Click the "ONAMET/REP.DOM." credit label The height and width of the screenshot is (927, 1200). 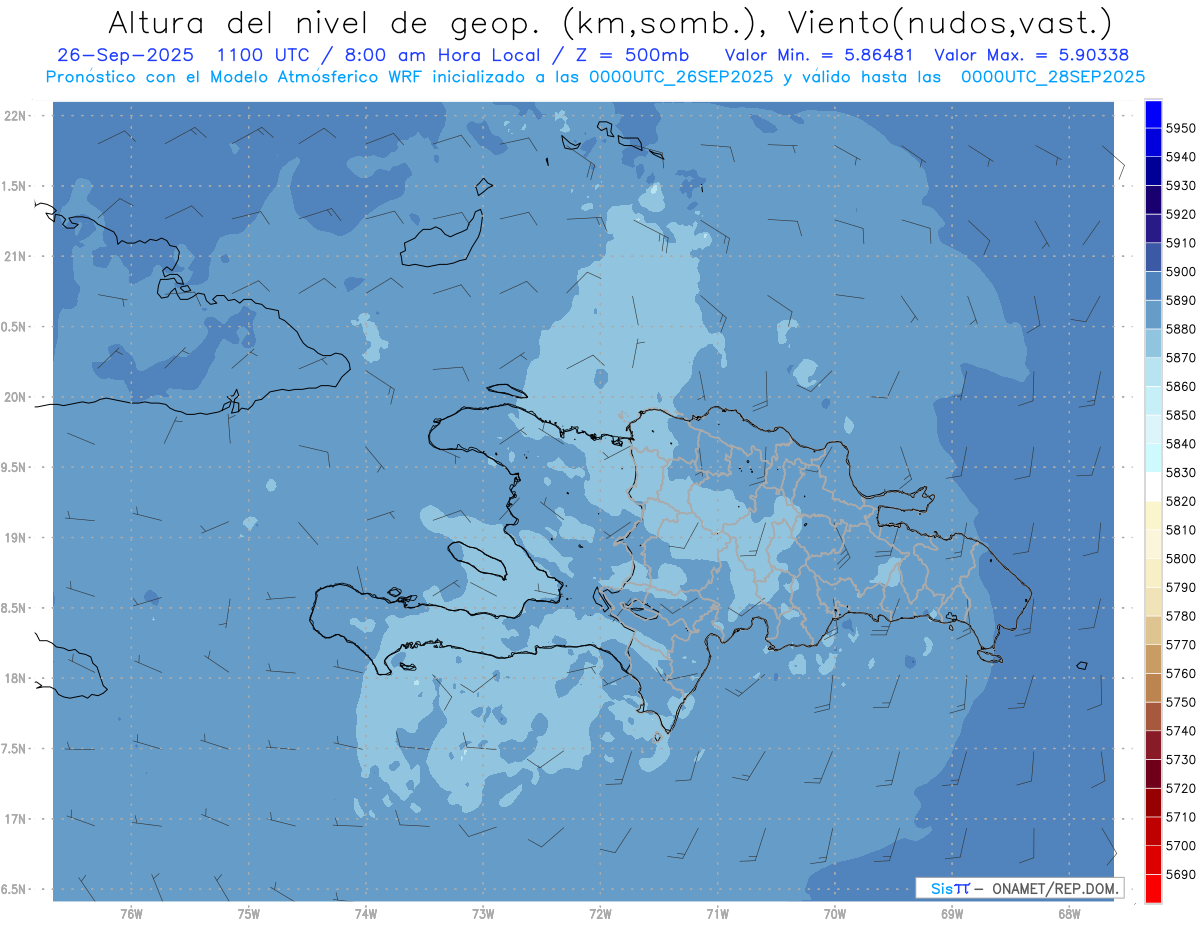(1054, 888)
